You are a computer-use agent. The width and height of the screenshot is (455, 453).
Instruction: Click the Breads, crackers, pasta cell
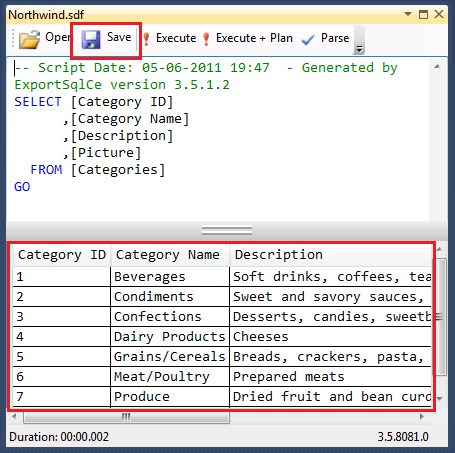coord(331,357)
